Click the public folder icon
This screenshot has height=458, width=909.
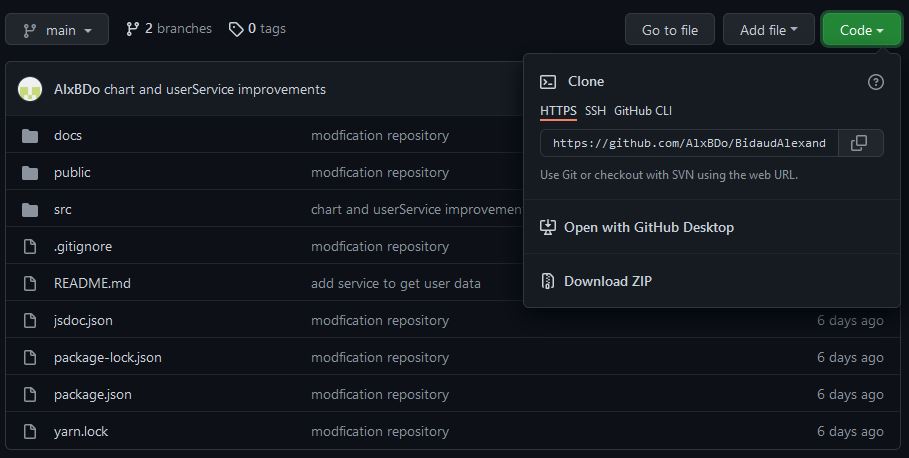30,173
